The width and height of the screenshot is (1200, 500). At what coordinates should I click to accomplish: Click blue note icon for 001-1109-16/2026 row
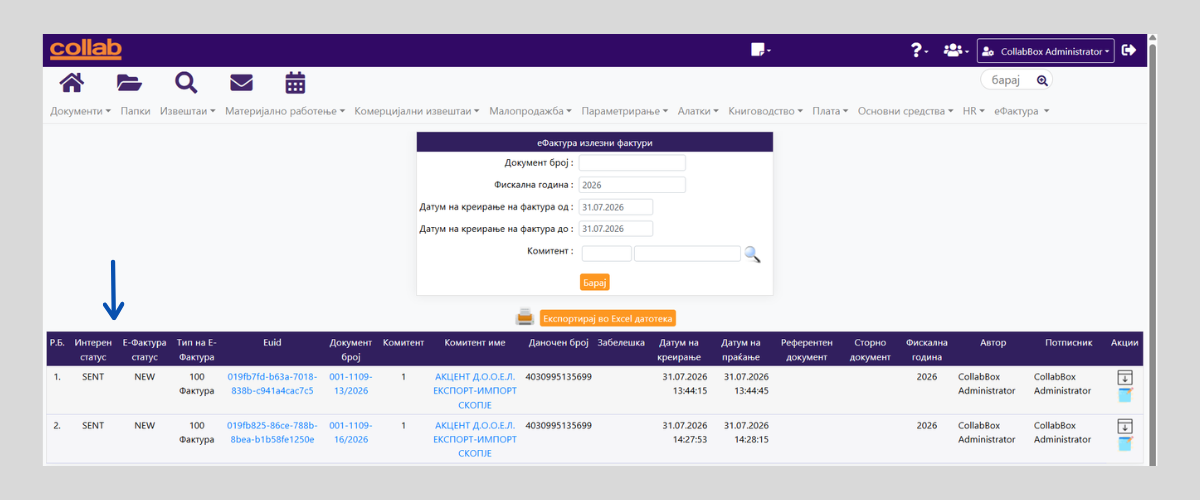[1125, 443]
